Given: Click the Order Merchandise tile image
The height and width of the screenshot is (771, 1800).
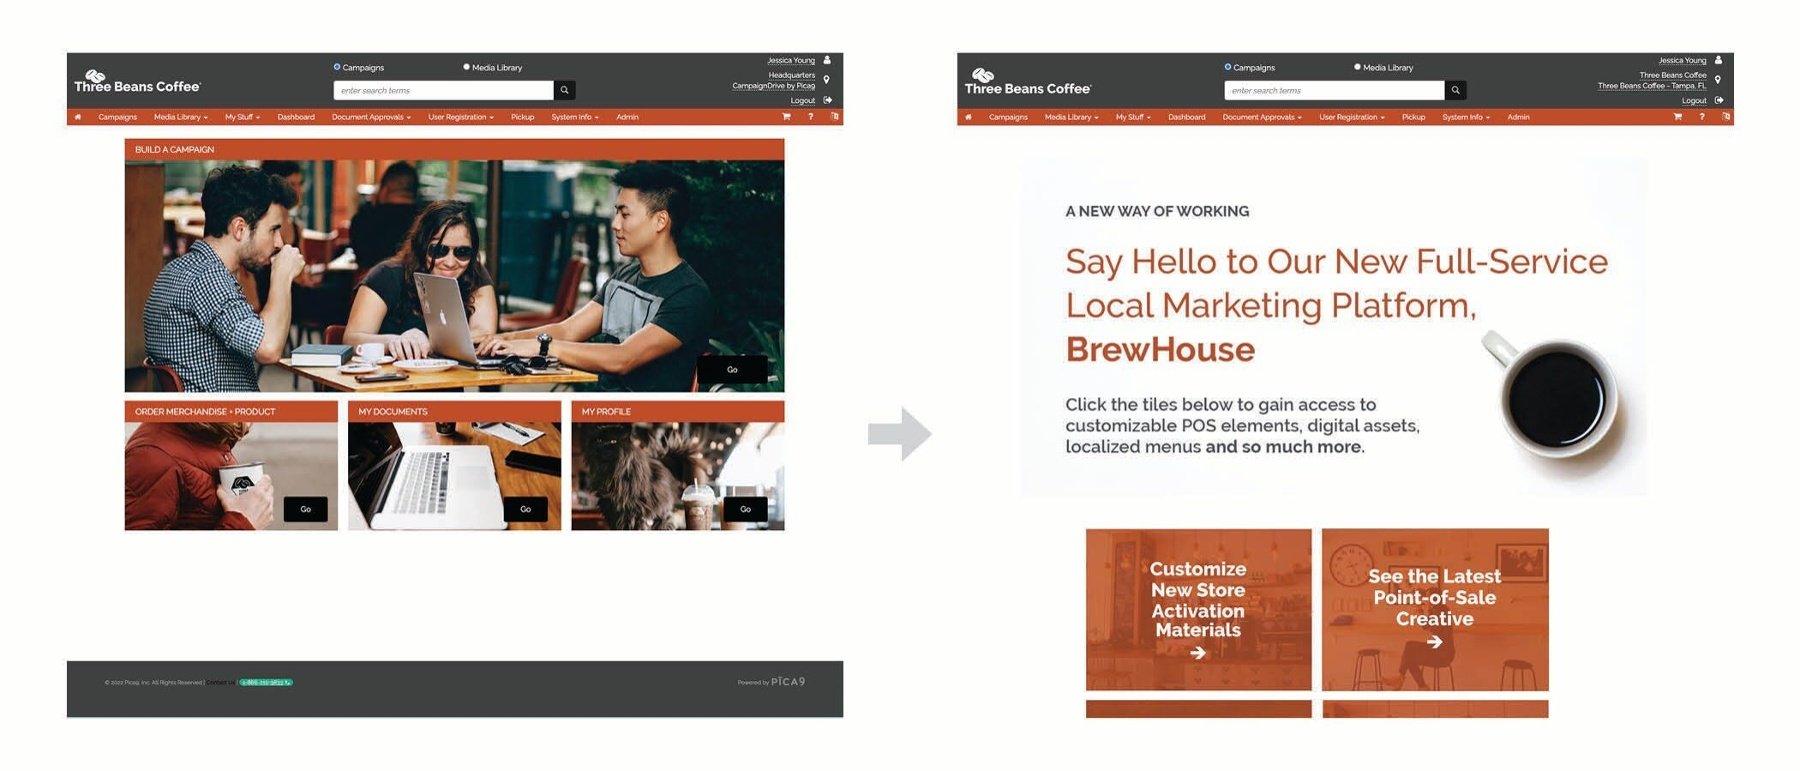Looking at the screenshot, I should coord(231,476).
